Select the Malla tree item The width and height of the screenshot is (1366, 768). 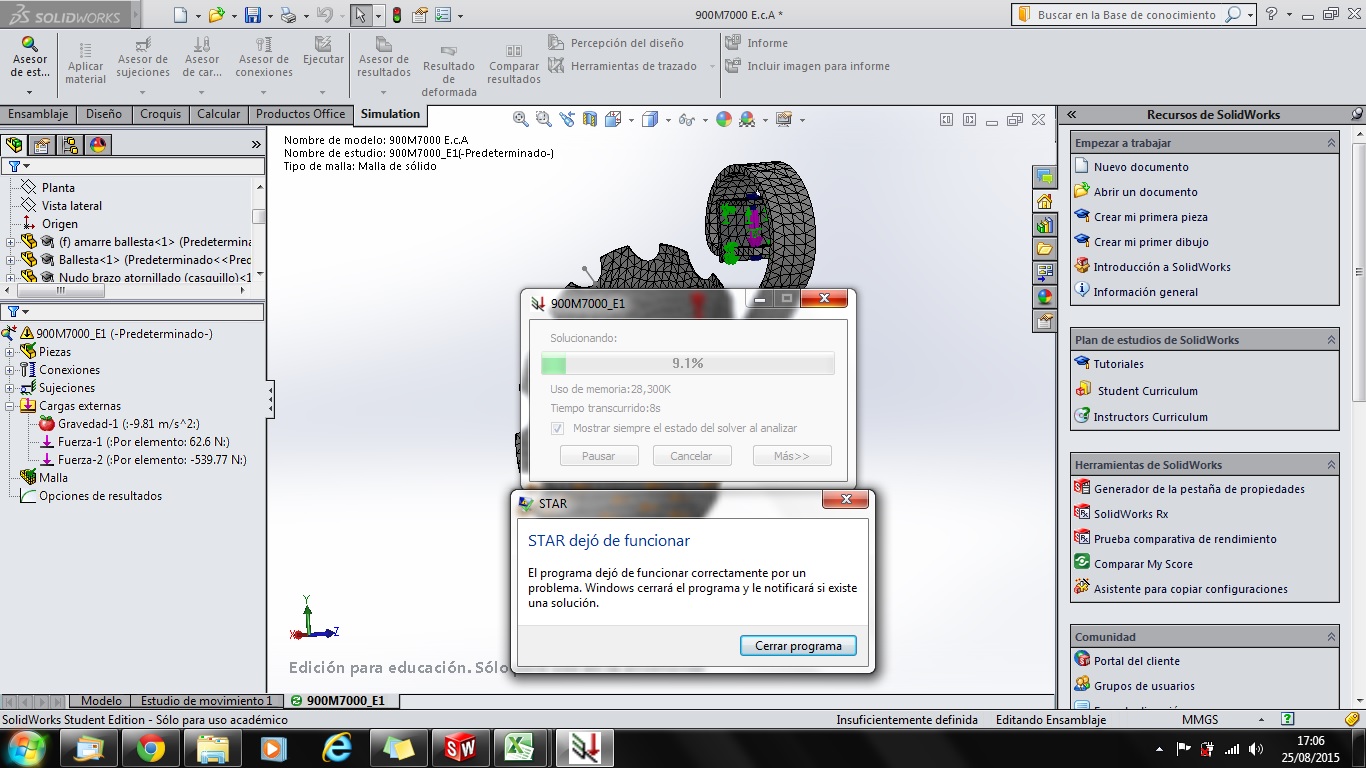click(45, 478)
